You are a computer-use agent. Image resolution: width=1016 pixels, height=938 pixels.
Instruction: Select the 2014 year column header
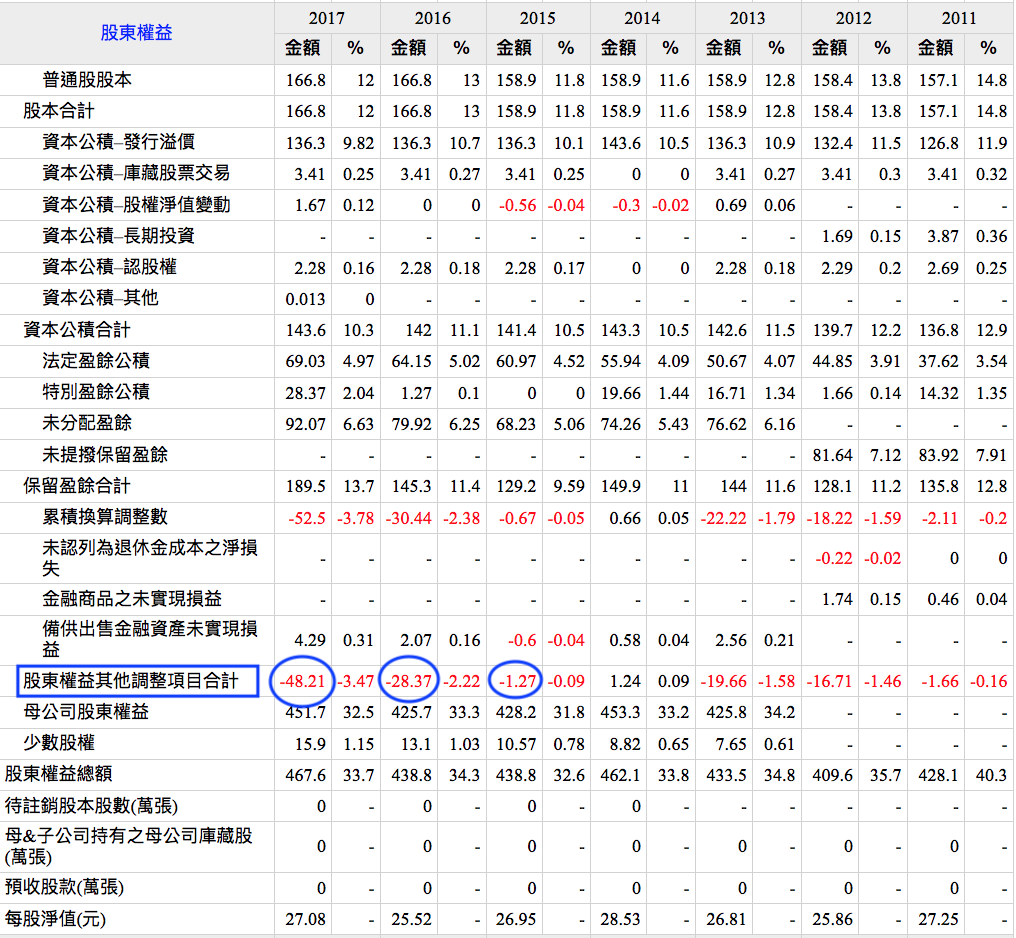[642, 18]
